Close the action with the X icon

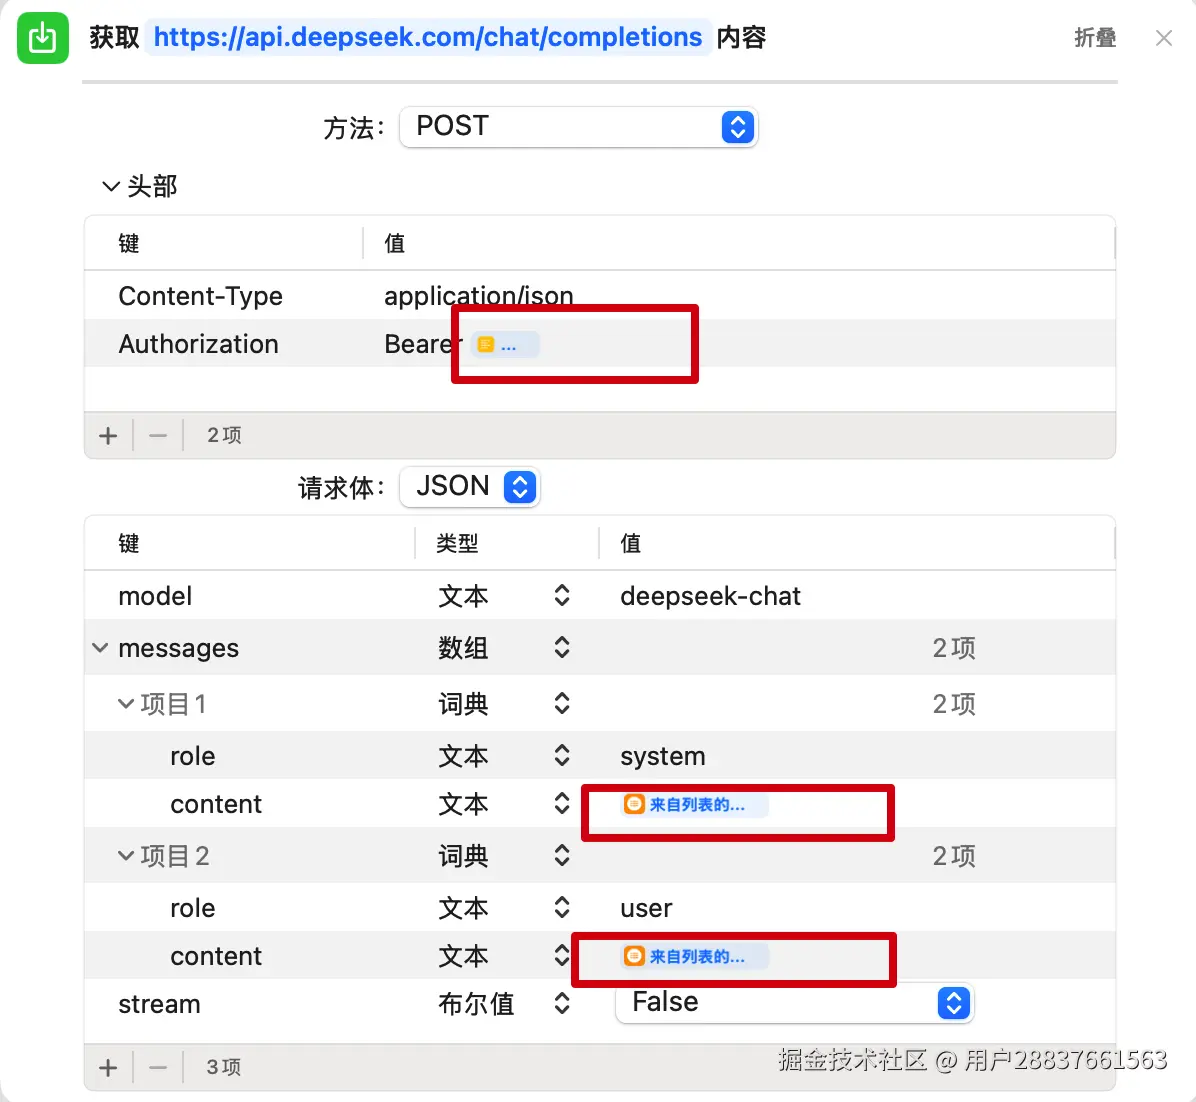point(1163,37)
